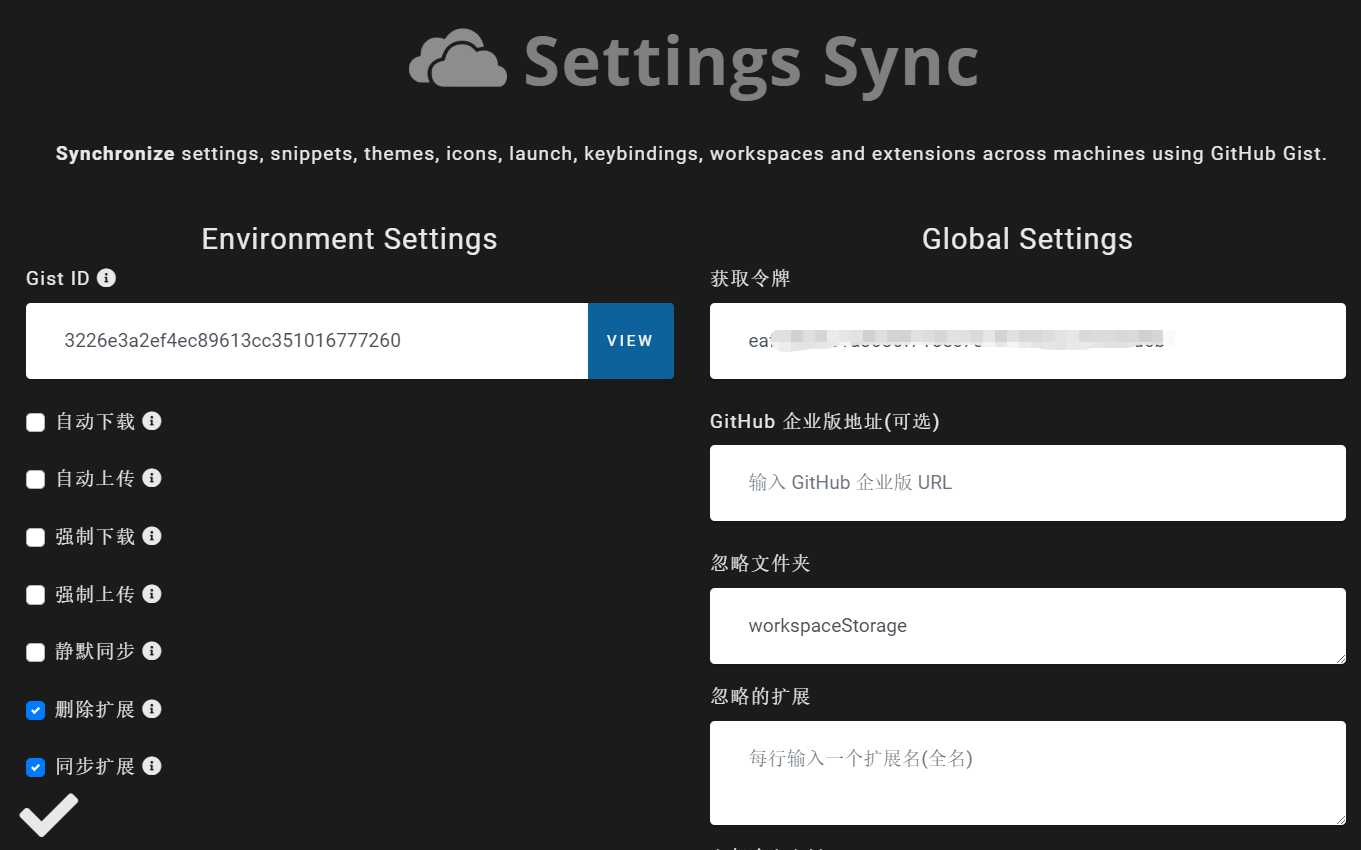Click the 忽略的扩展 label
The height and width of the screenshot is (850, 1361).
pos(760,696)
